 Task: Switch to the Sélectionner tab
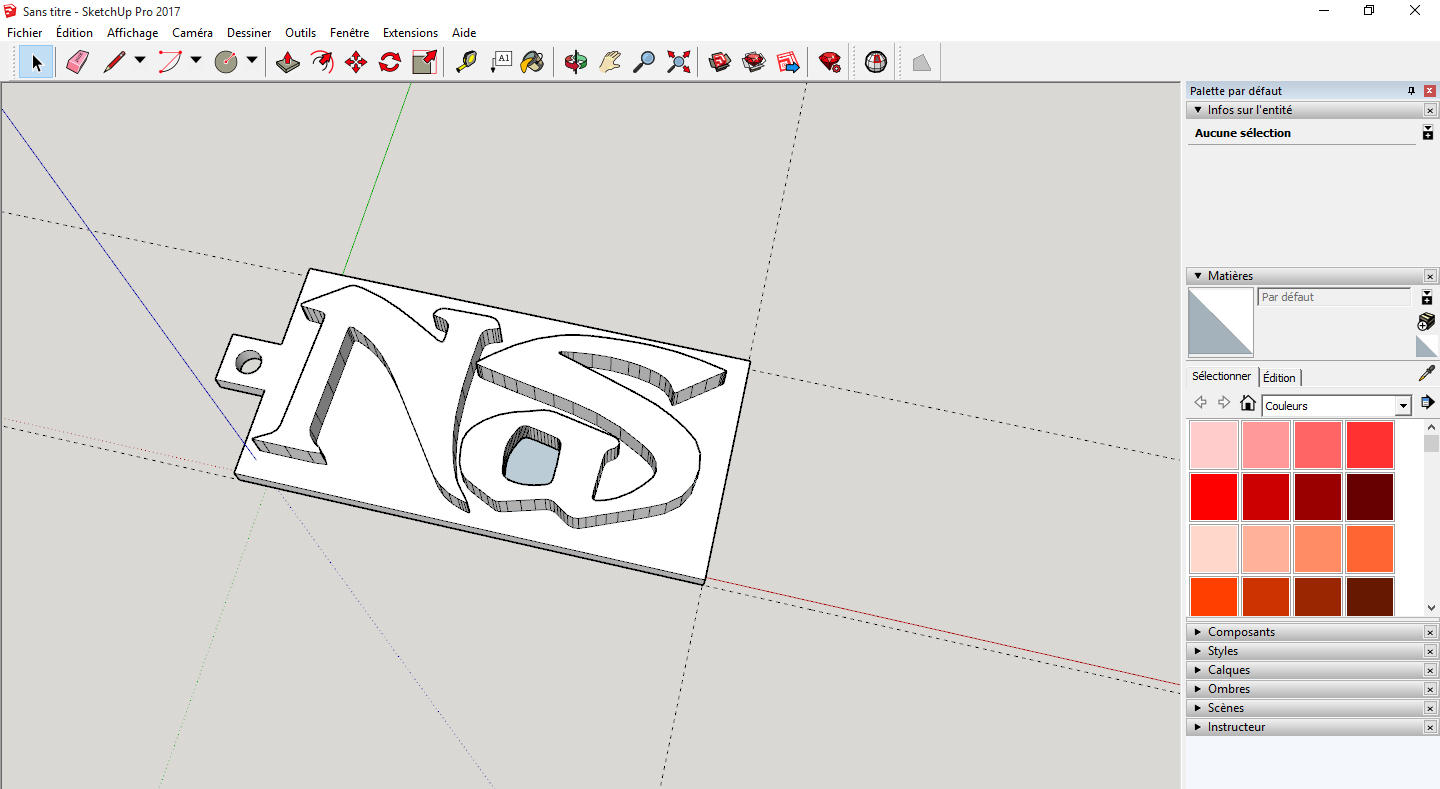(x=1222, y=376)
